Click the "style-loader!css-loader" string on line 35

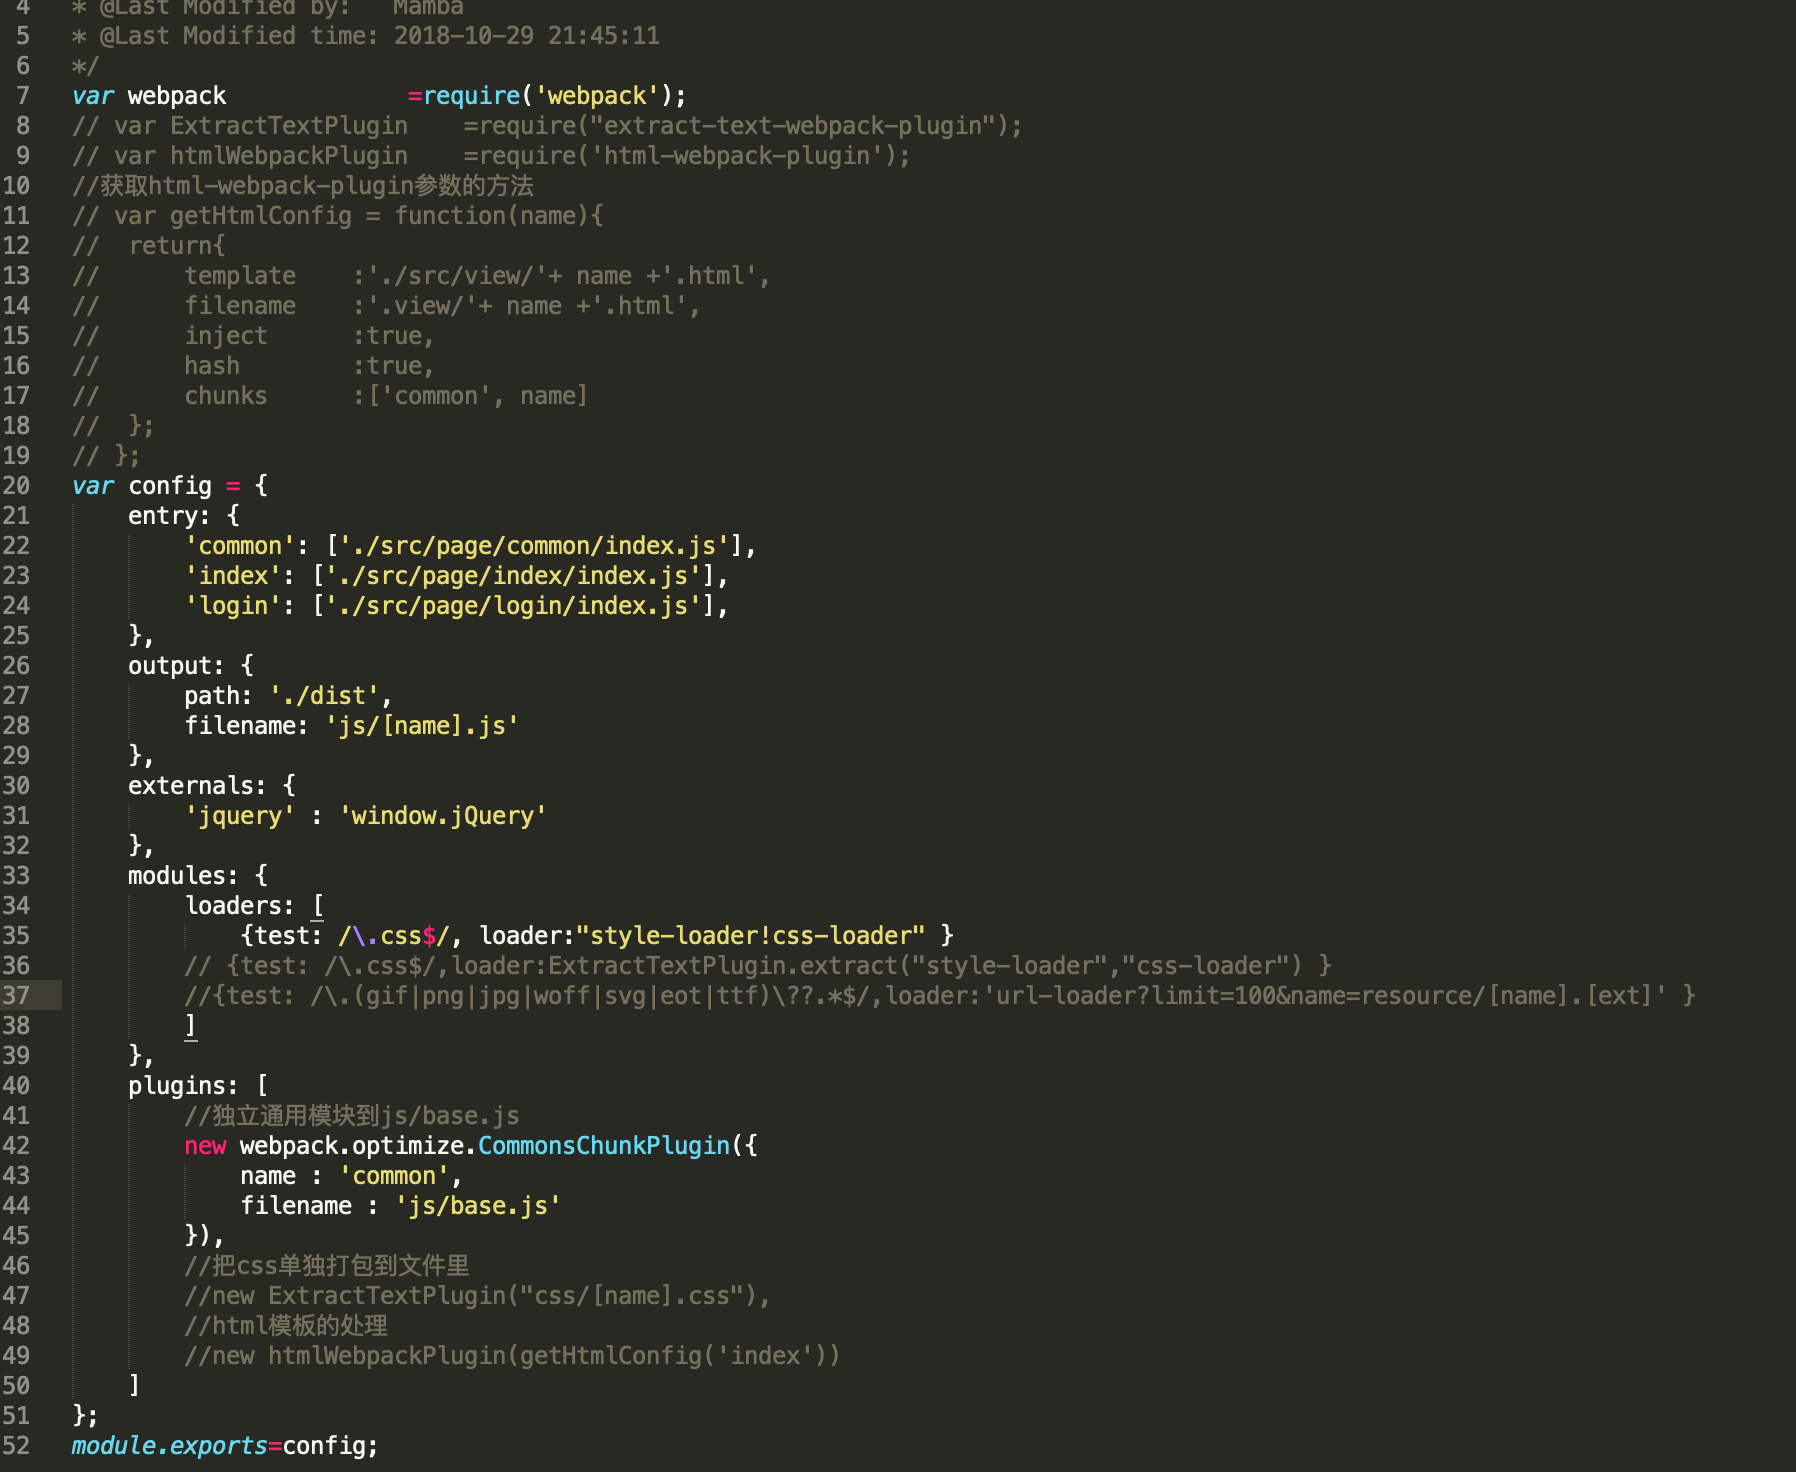pos(751,936)
